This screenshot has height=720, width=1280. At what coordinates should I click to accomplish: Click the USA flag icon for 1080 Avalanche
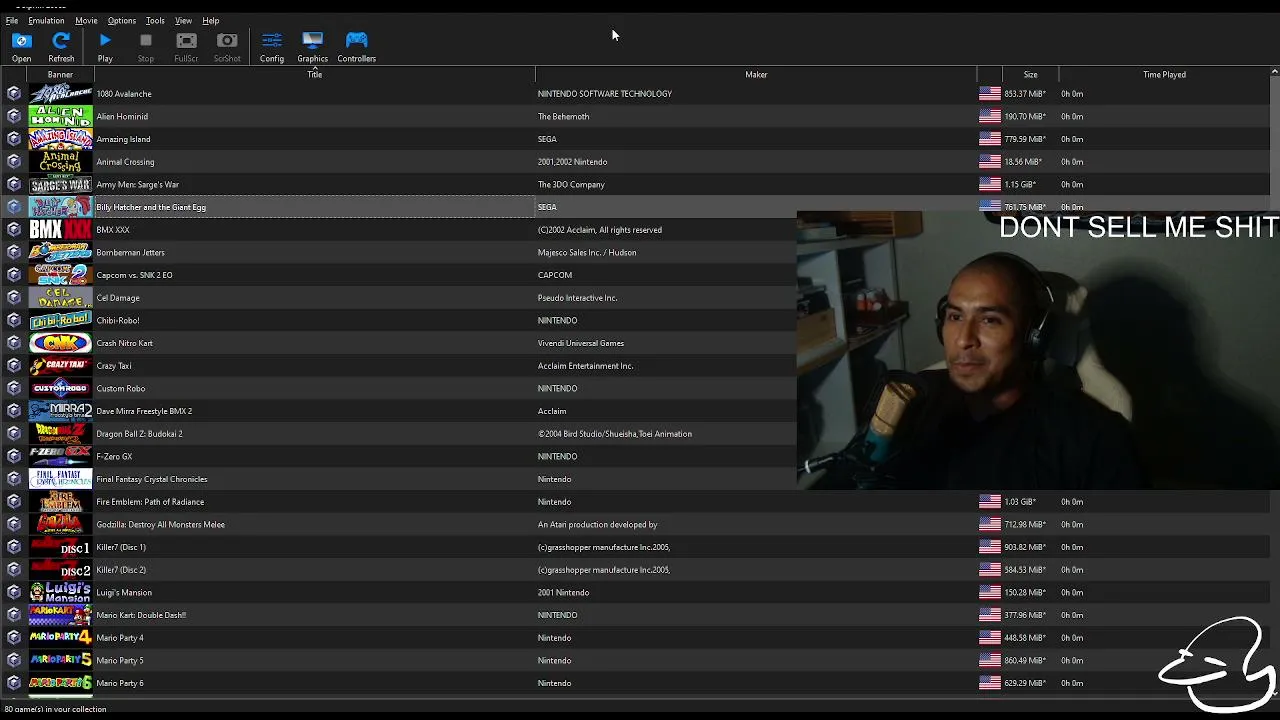tap(990, 94)
